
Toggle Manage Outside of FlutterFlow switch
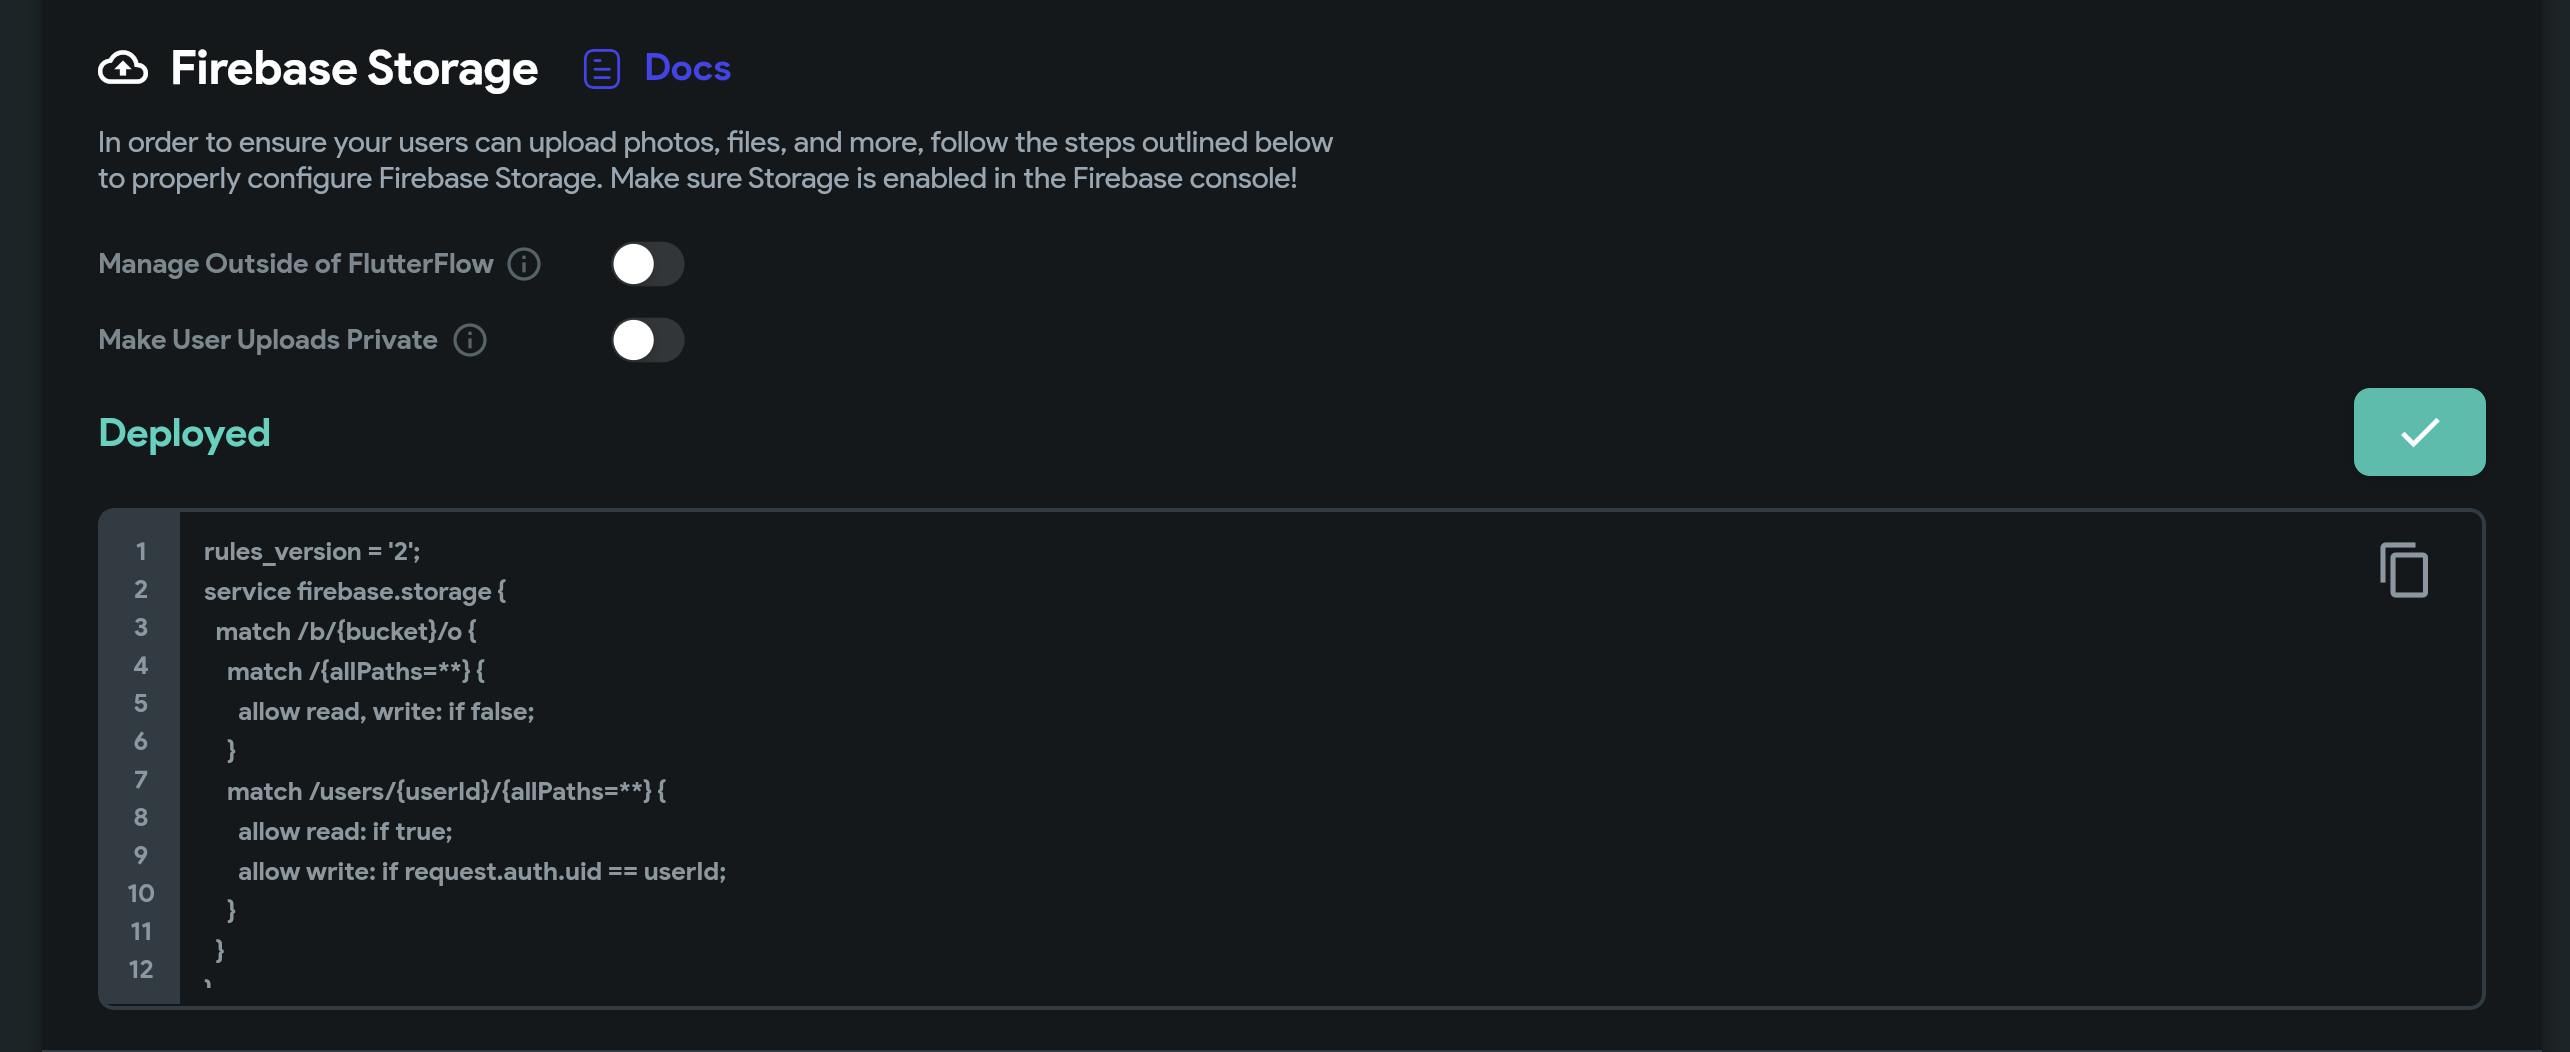pos(647,264)
